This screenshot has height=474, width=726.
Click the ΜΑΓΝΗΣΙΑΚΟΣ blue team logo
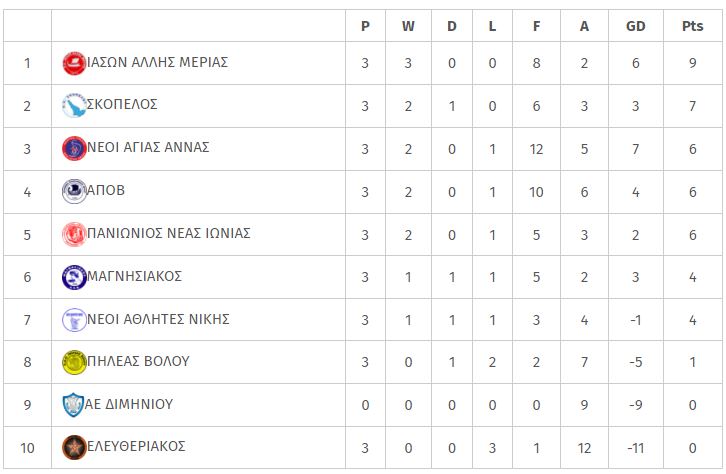pyautogui.click(x=74, y=277)
